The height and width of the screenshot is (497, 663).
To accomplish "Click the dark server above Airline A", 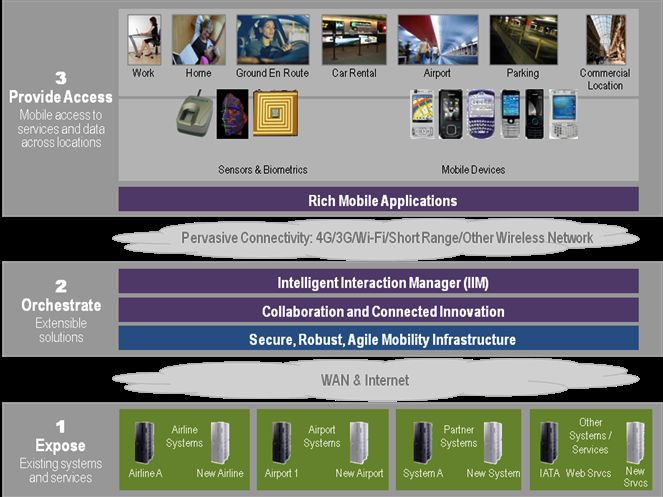I will click(x=144, y=442).
